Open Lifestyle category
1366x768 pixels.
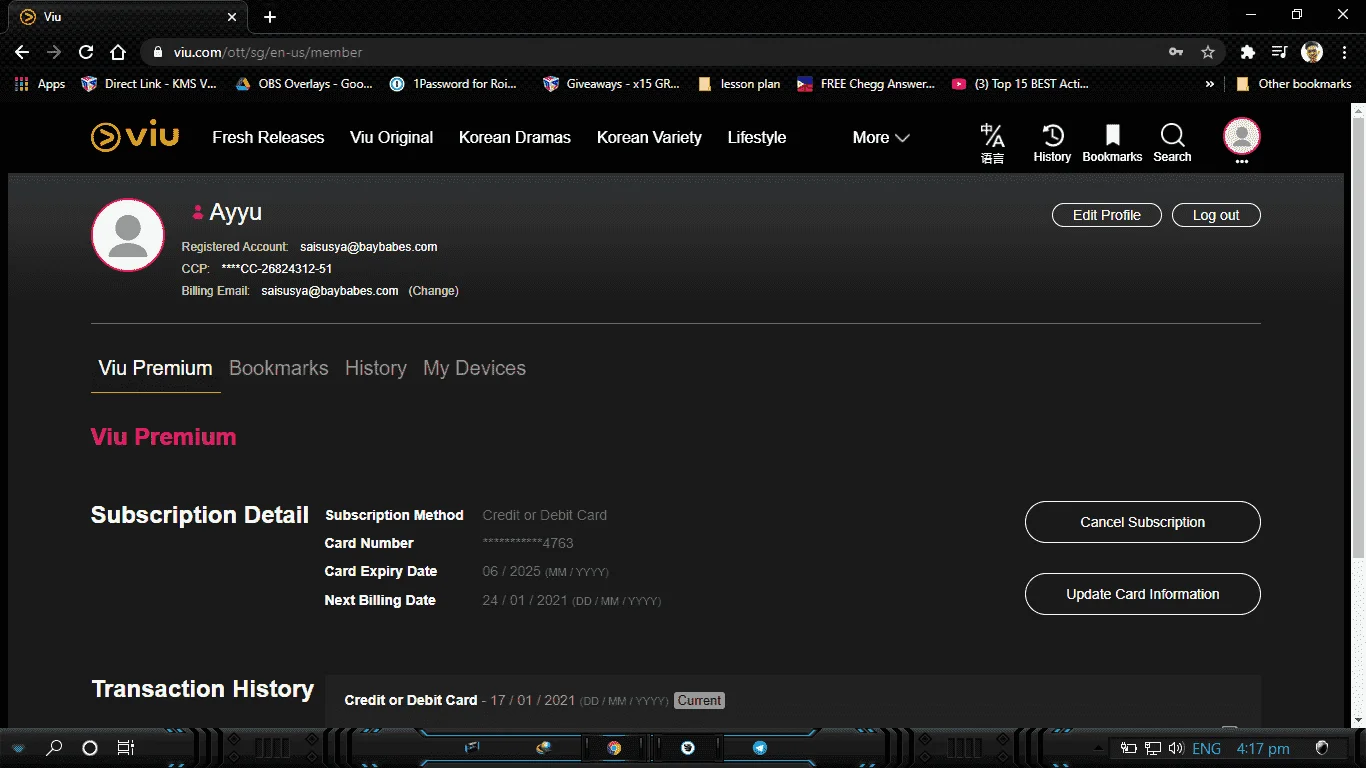click(757, 137)
